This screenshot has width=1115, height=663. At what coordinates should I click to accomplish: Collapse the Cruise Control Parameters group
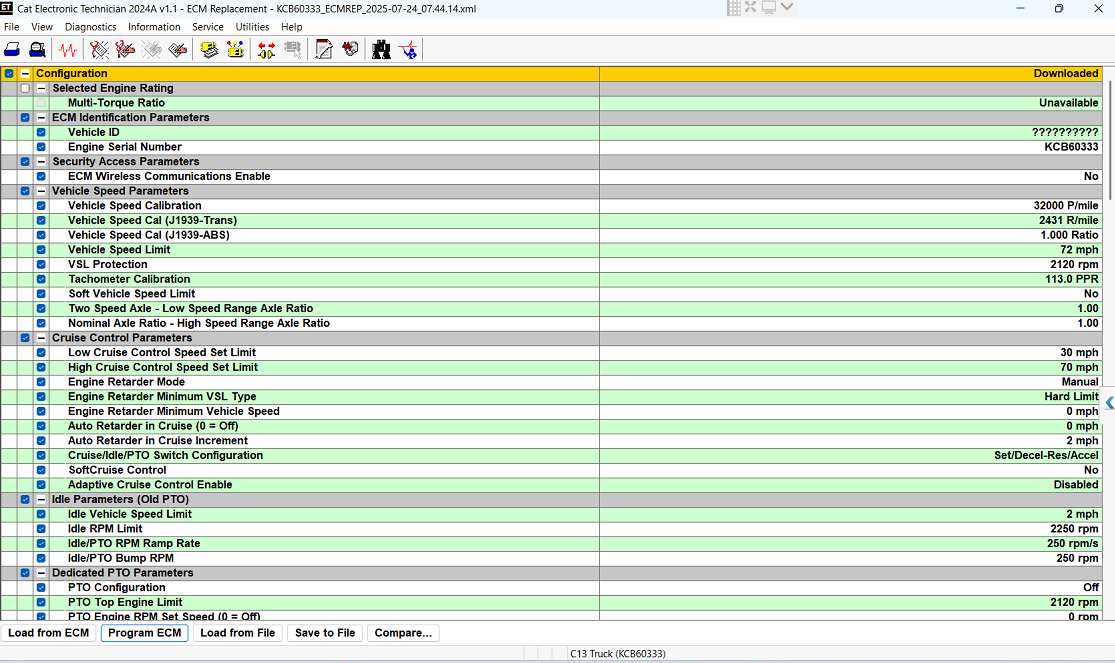(41, 338)
